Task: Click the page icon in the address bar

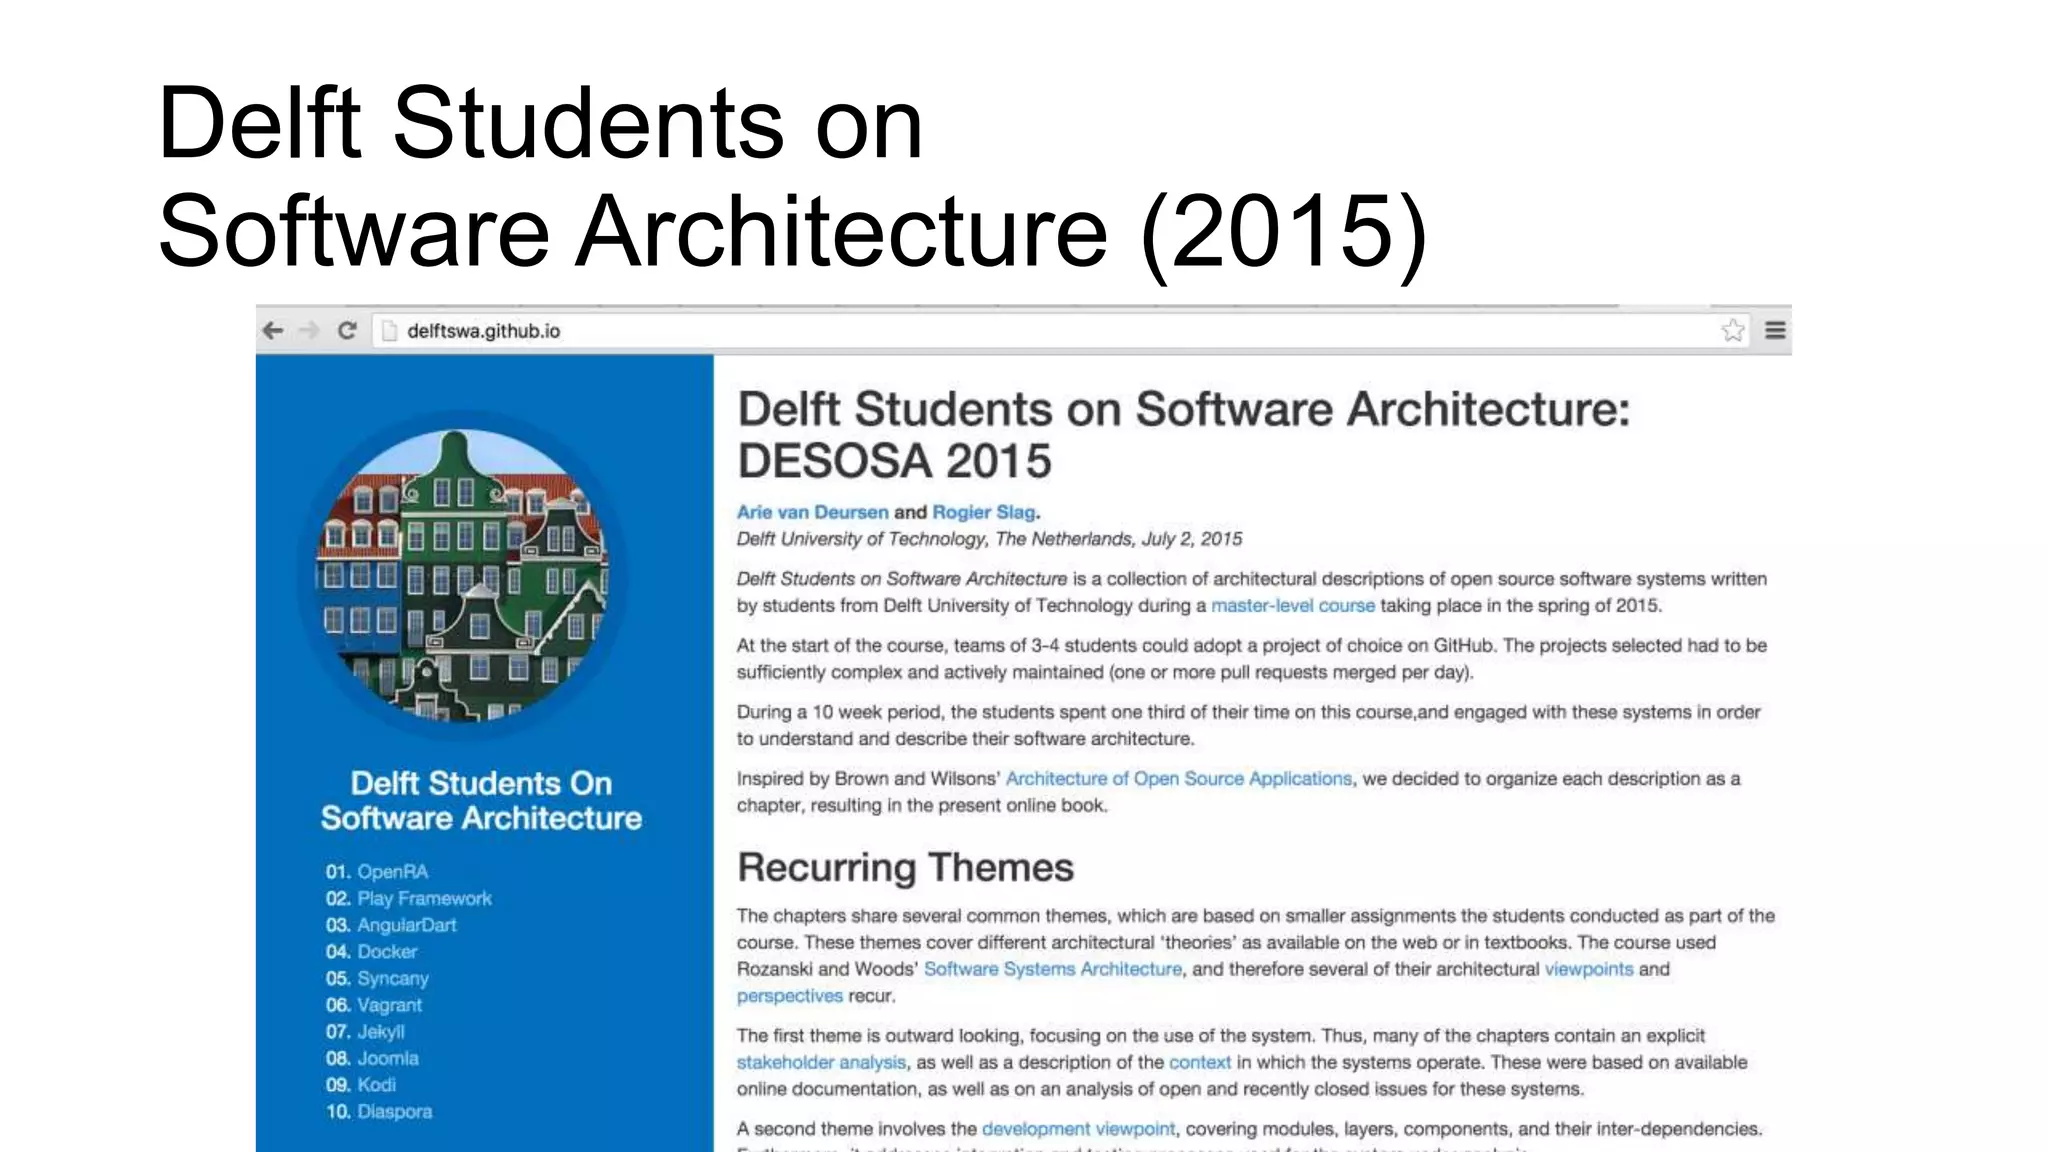Action: click(390, 331)
